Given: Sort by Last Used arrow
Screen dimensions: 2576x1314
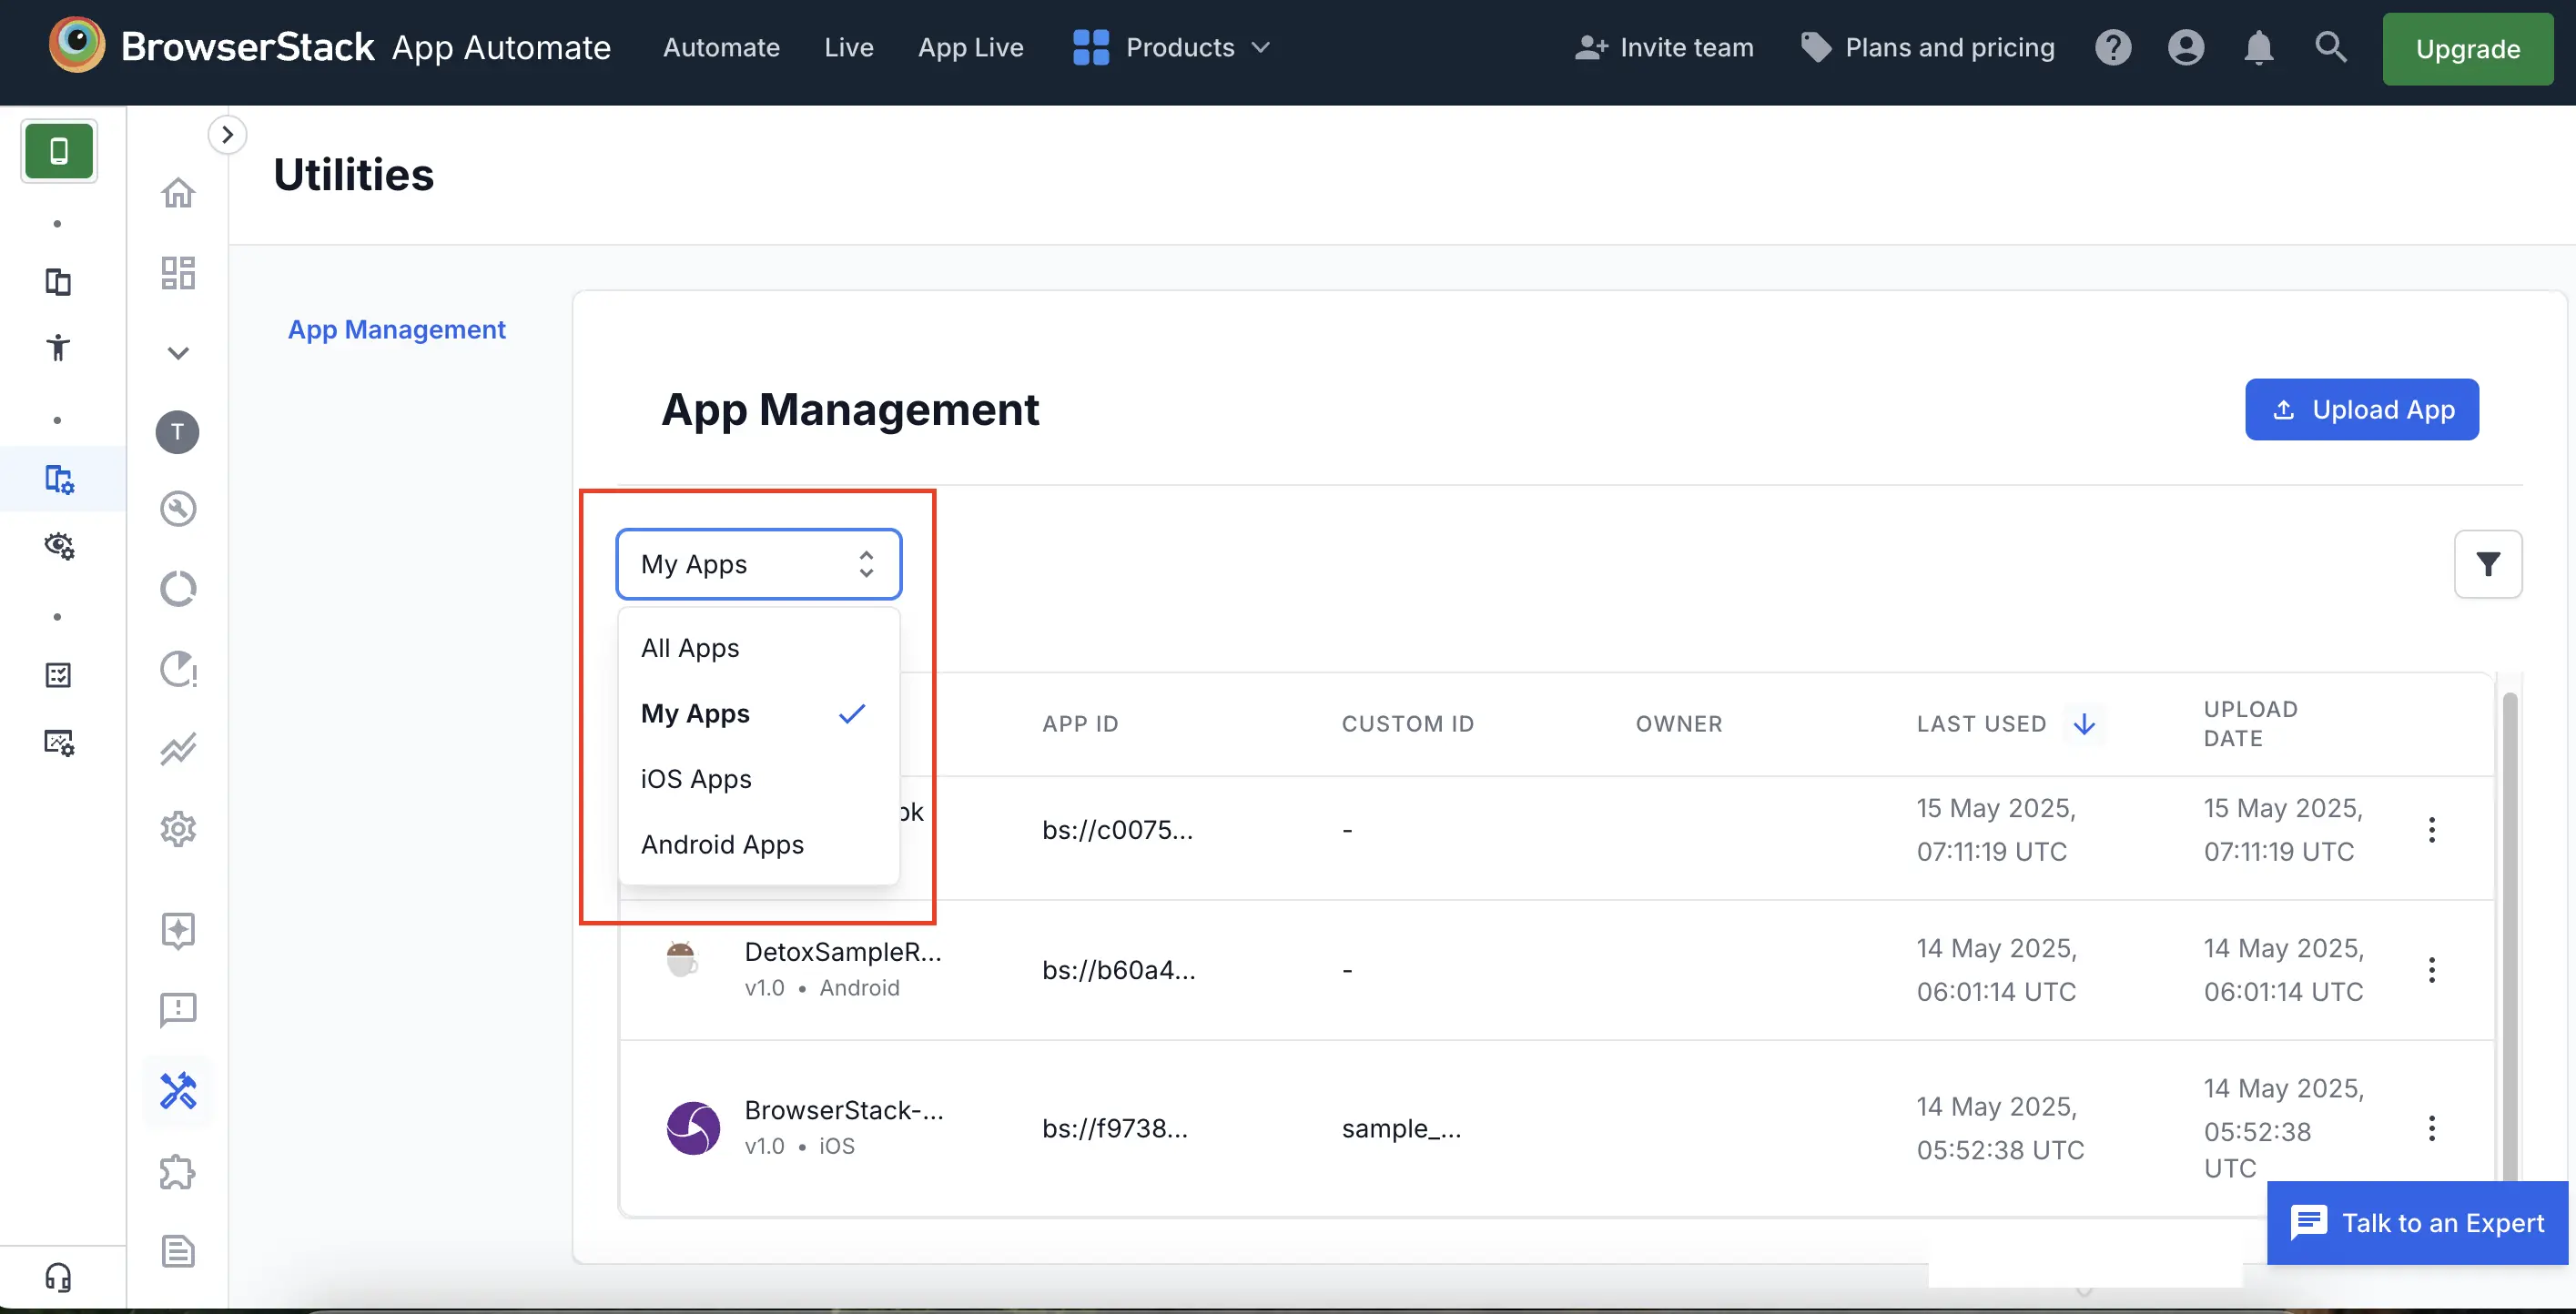Looking at the screenshot, I should click(x=2084, y=723).
